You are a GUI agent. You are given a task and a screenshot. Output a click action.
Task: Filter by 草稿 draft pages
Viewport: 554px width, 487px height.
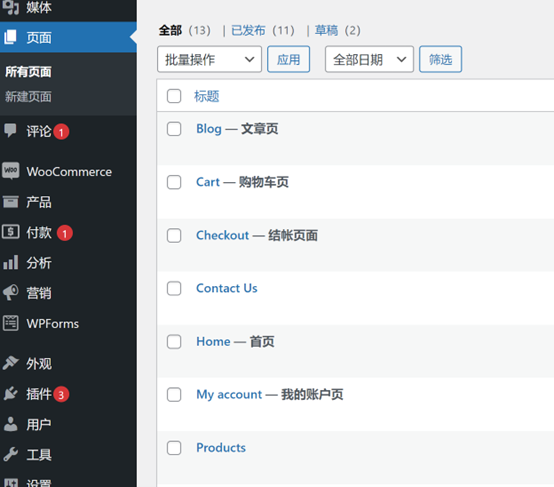point(326,30)
